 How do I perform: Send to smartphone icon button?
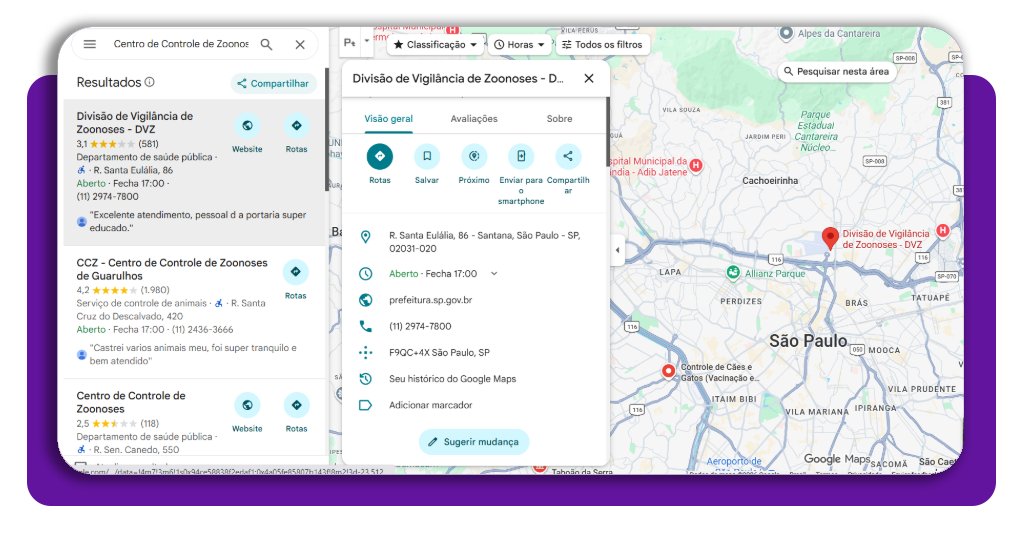[x=521, y=157]
